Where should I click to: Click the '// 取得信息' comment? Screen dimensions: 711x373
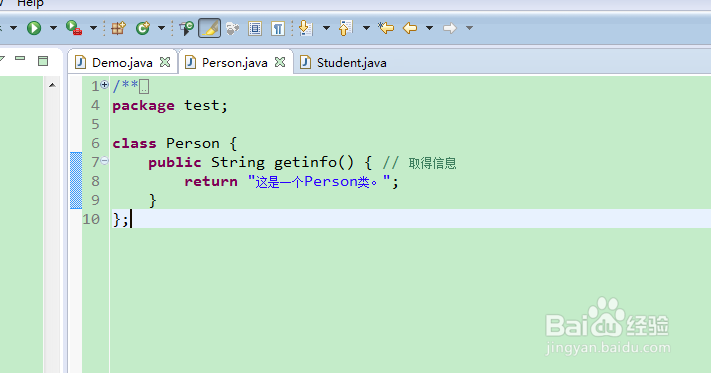click(x=419, y=163)
